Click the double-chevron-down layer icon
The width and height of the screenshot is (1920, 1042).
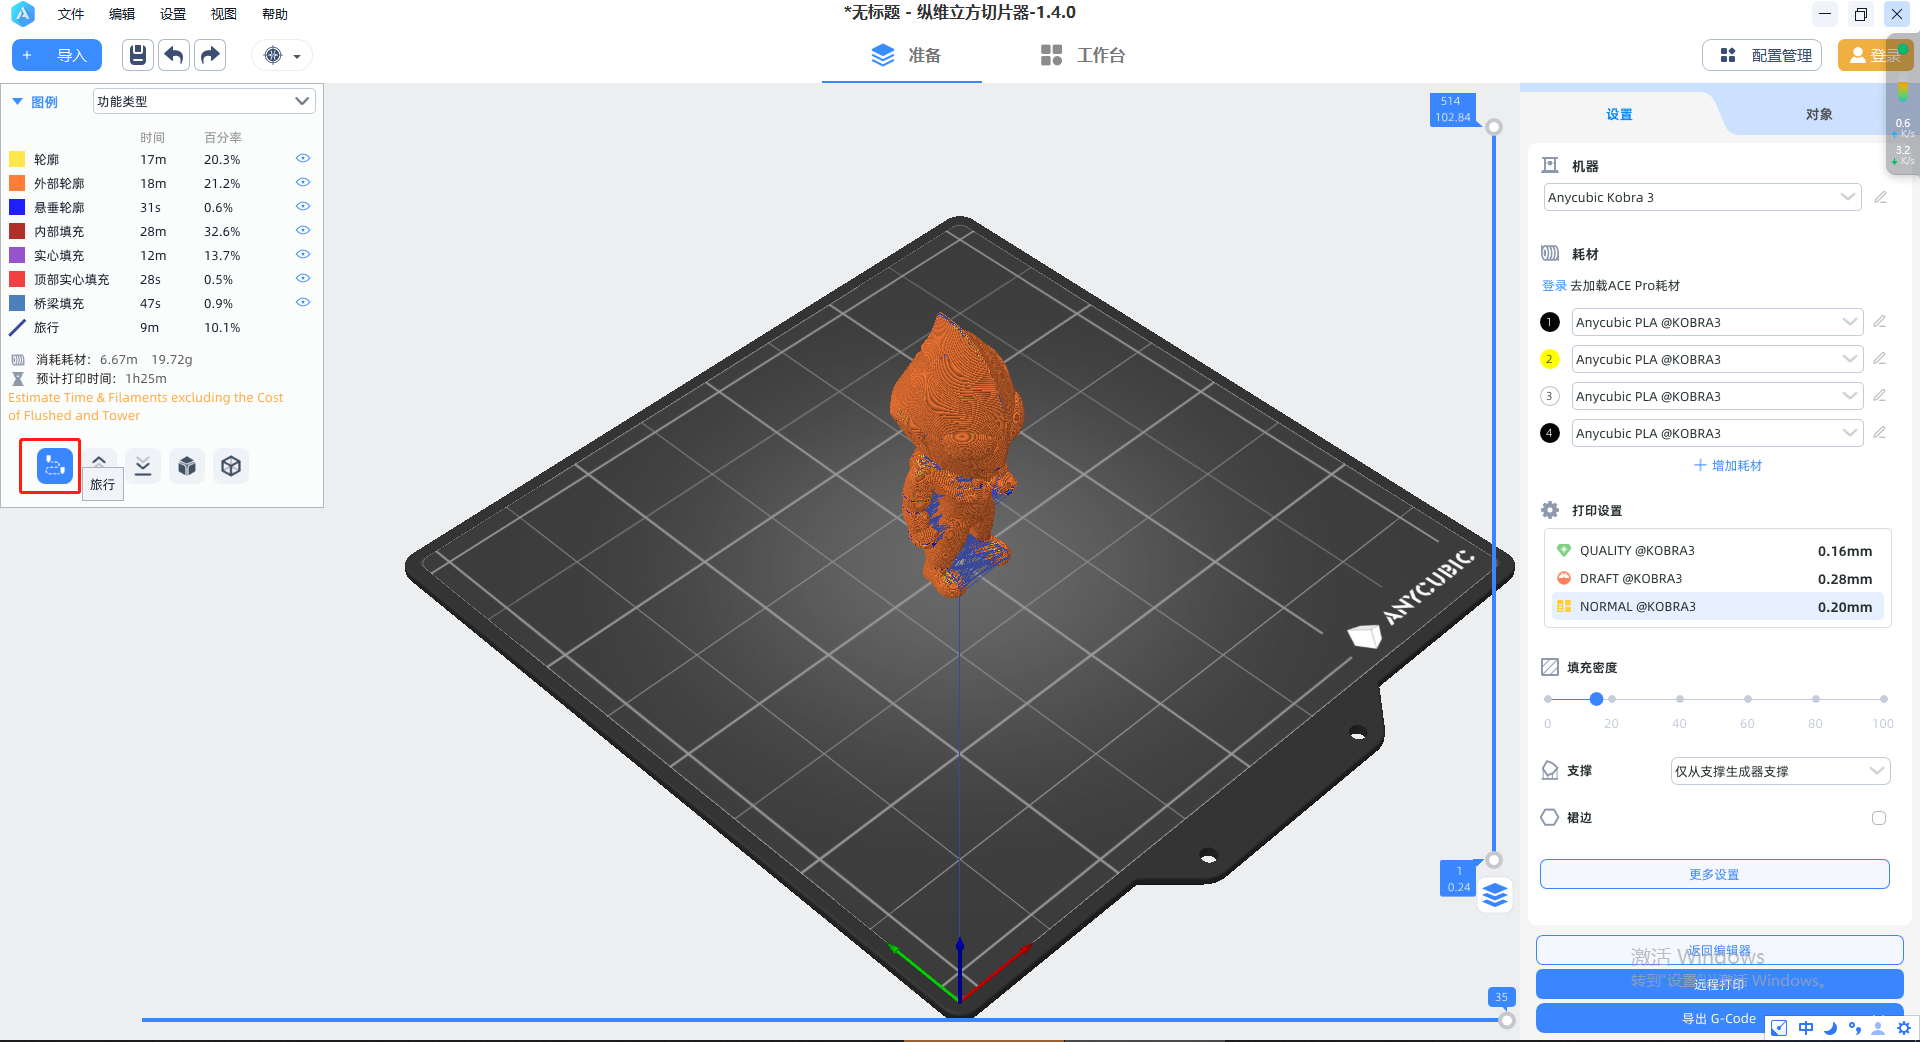tap(143, 466)
